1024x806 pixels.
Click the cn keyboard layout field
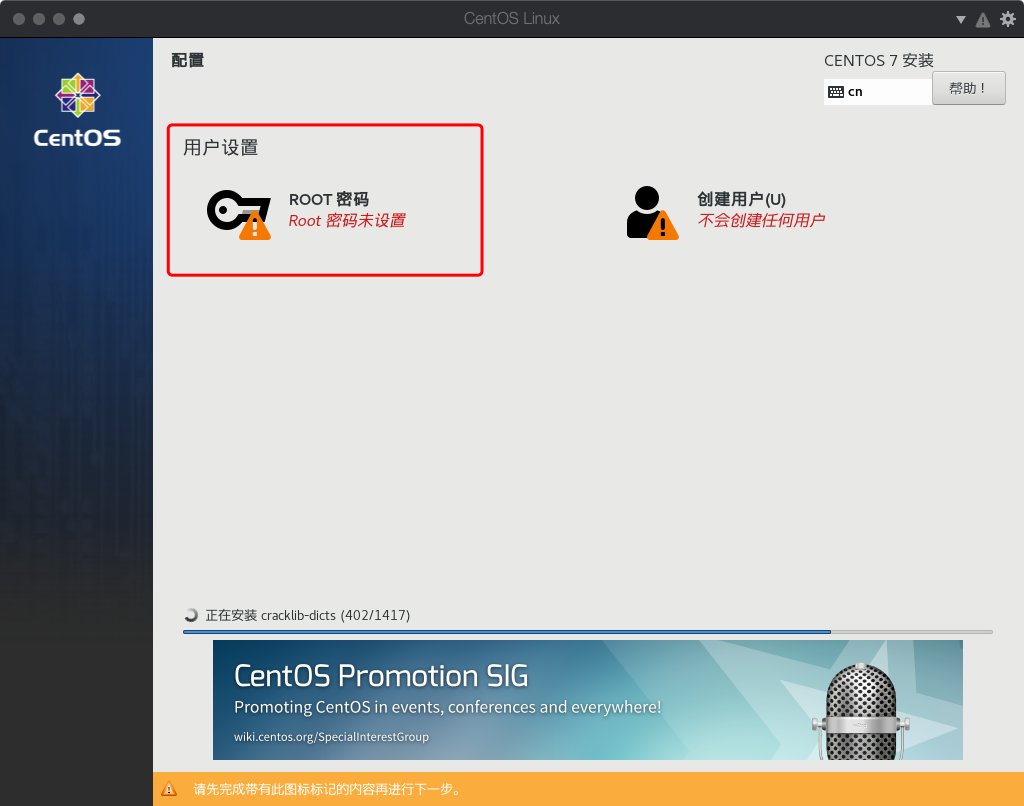[x=878, y=92]
